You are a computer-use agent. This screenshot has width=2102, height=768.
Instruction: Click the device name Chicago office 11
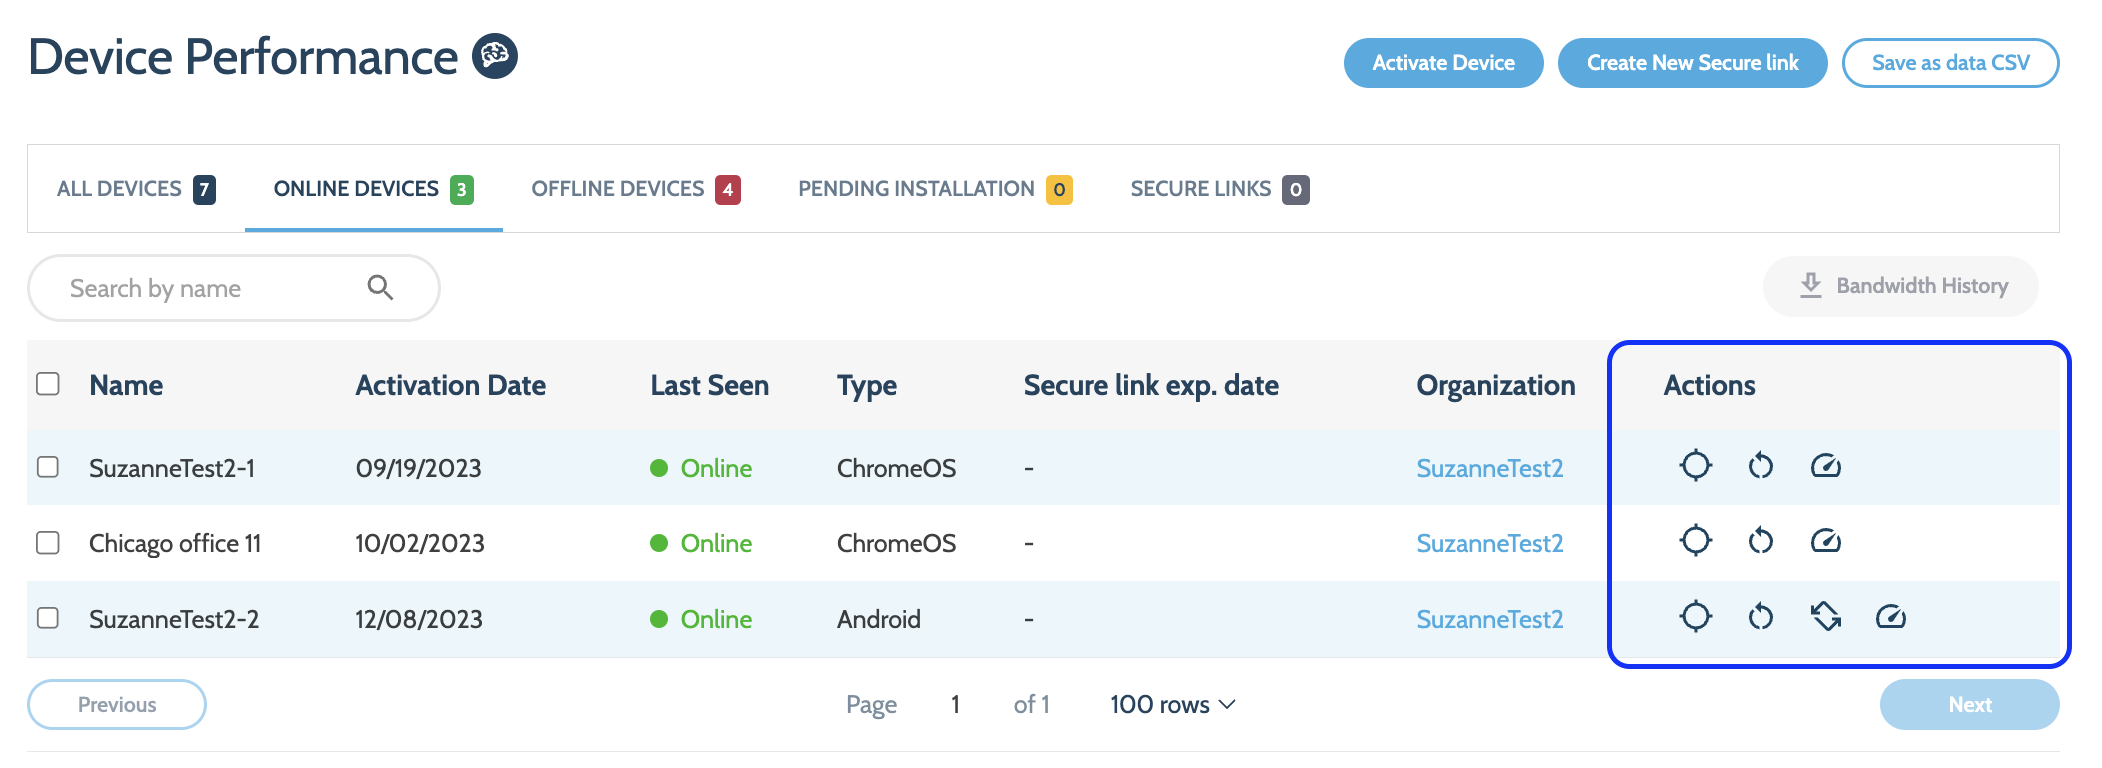pos(175,543)
